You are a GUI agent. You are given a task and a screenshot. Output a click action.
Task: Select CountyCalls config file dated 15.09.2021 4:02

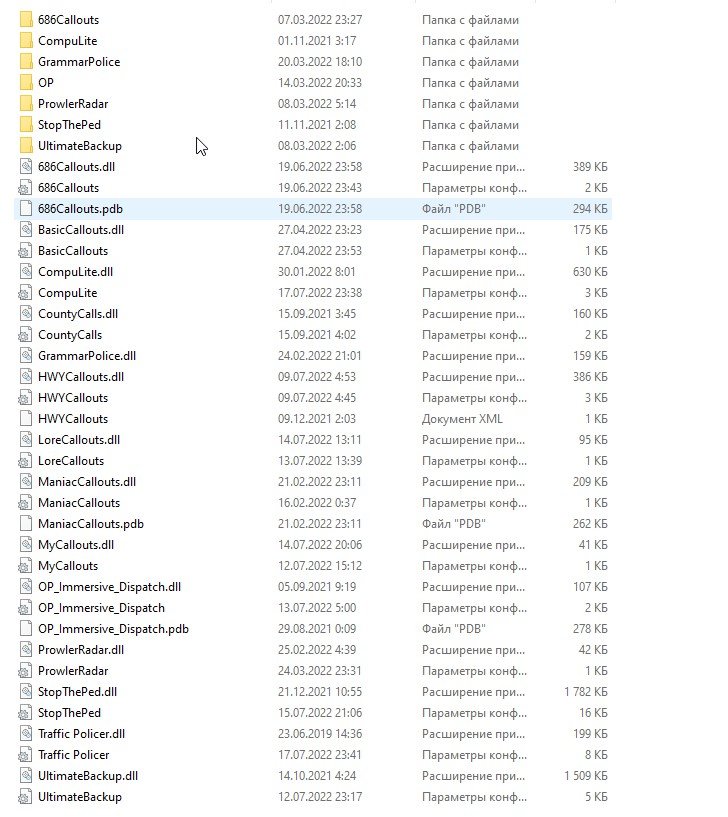pos(70,335)
